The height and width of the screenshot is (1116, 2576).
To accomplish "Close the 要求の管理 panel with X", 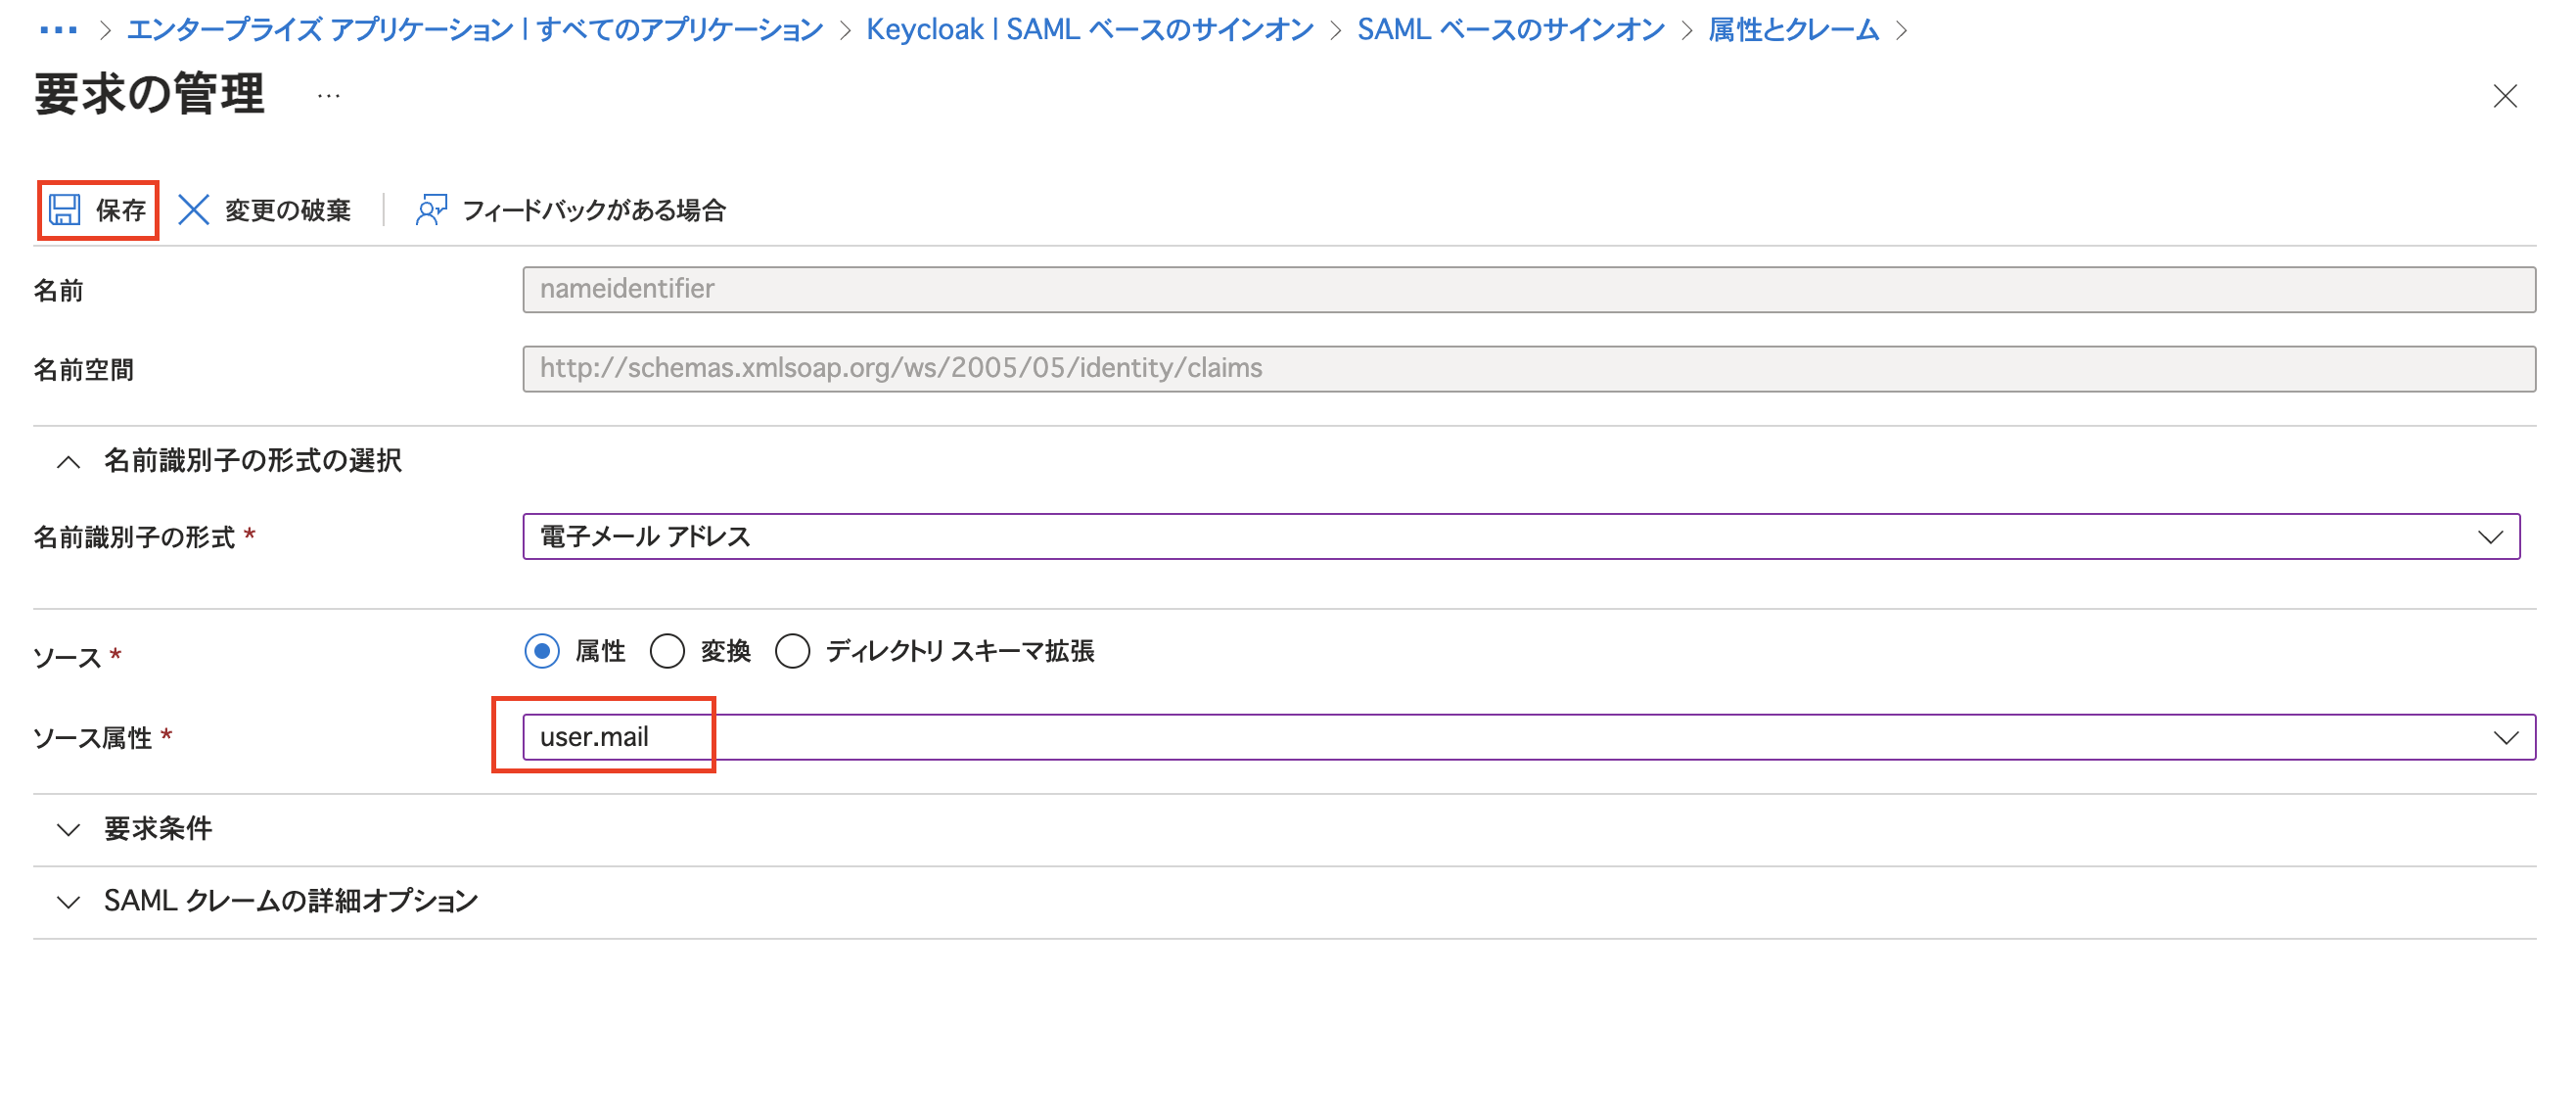I will (x=2504, y=97).
